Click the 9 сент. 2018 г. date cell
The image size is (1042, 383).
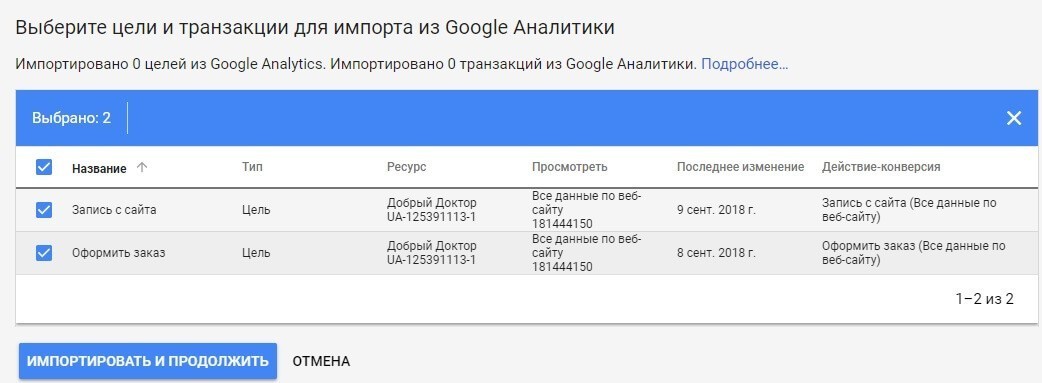tap(716, 210)
